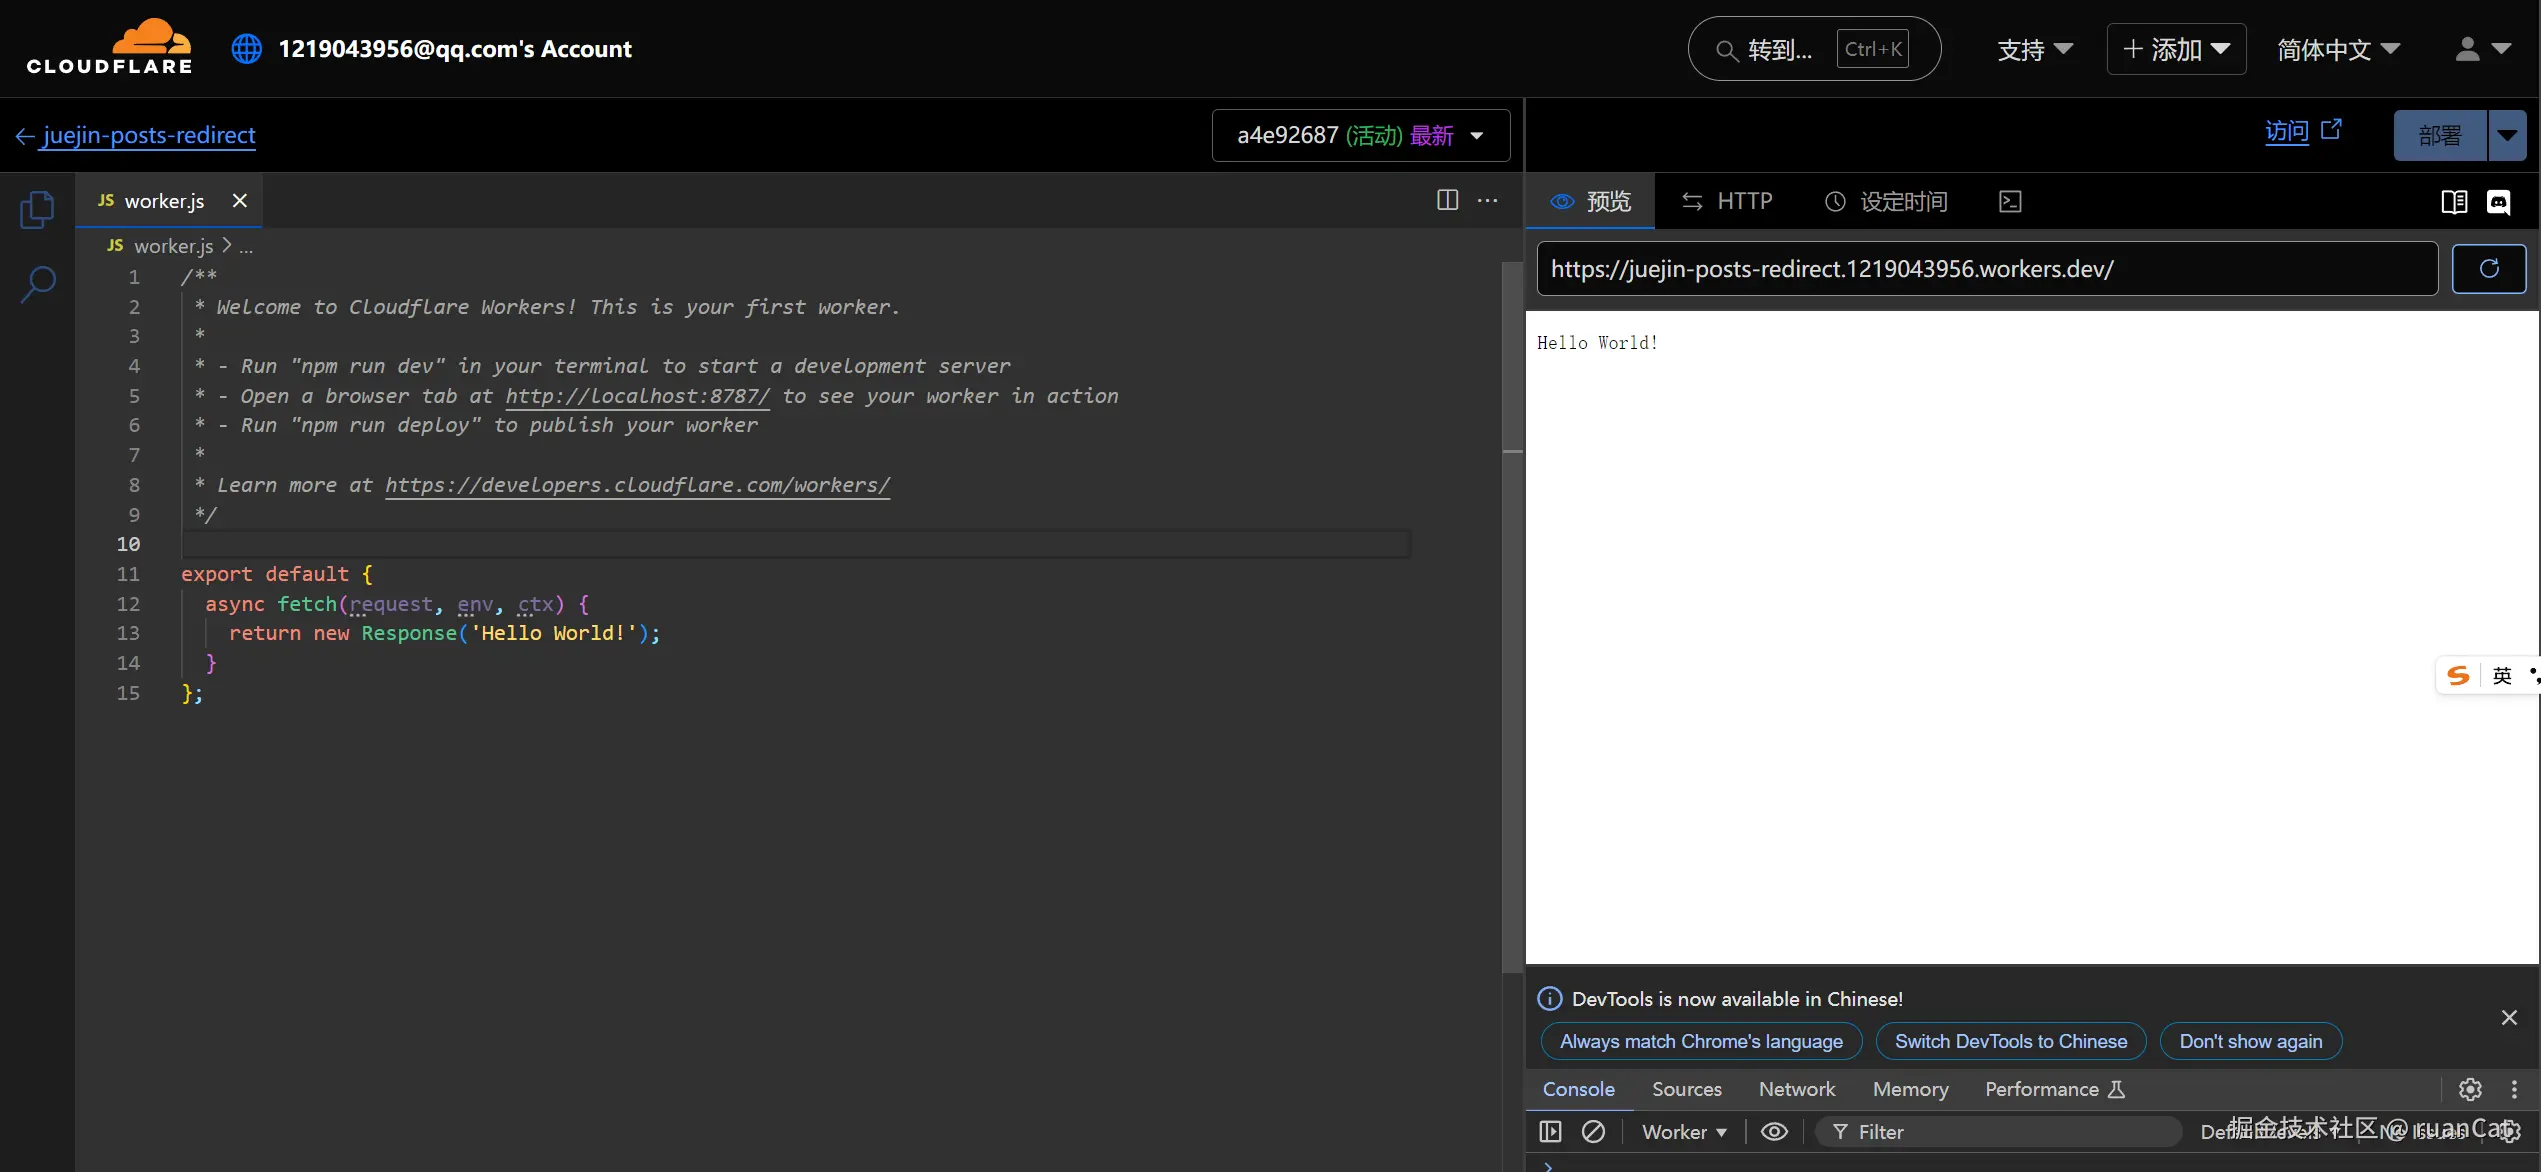The height and width of the screenshot is (1172, 2541).
Task: Open the terminal console icon tab
Action: (x=2010, y=202)
